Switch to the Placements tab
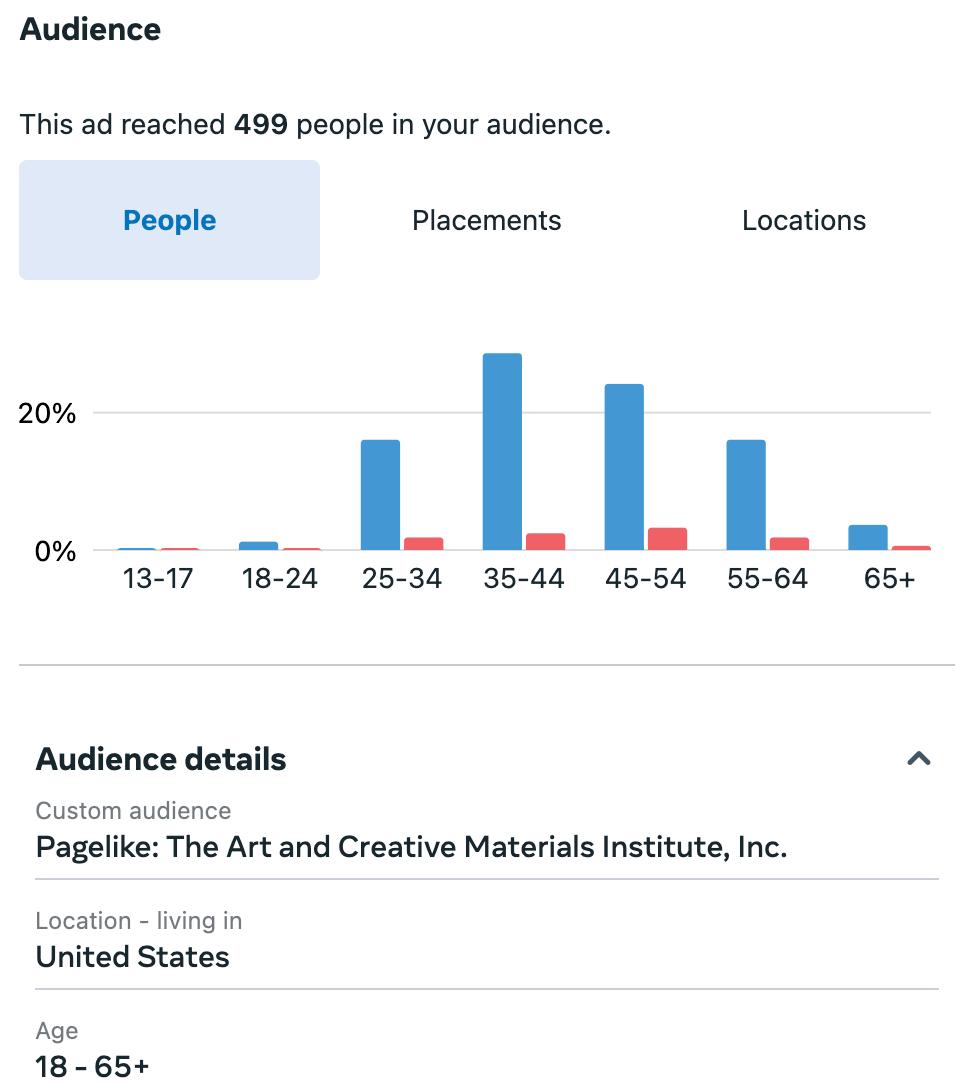980x1084 pixels. 486,220
